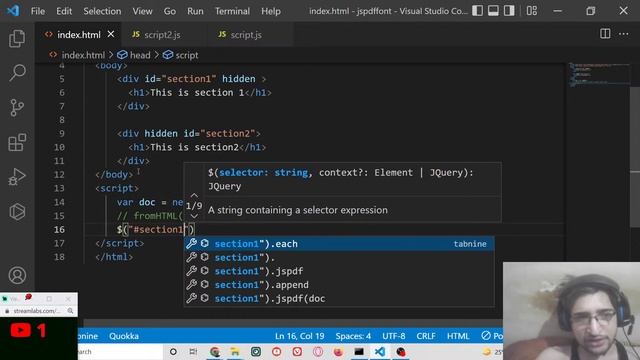
Task: Change language mode via HTML
Action: click(x=458, y=336)
